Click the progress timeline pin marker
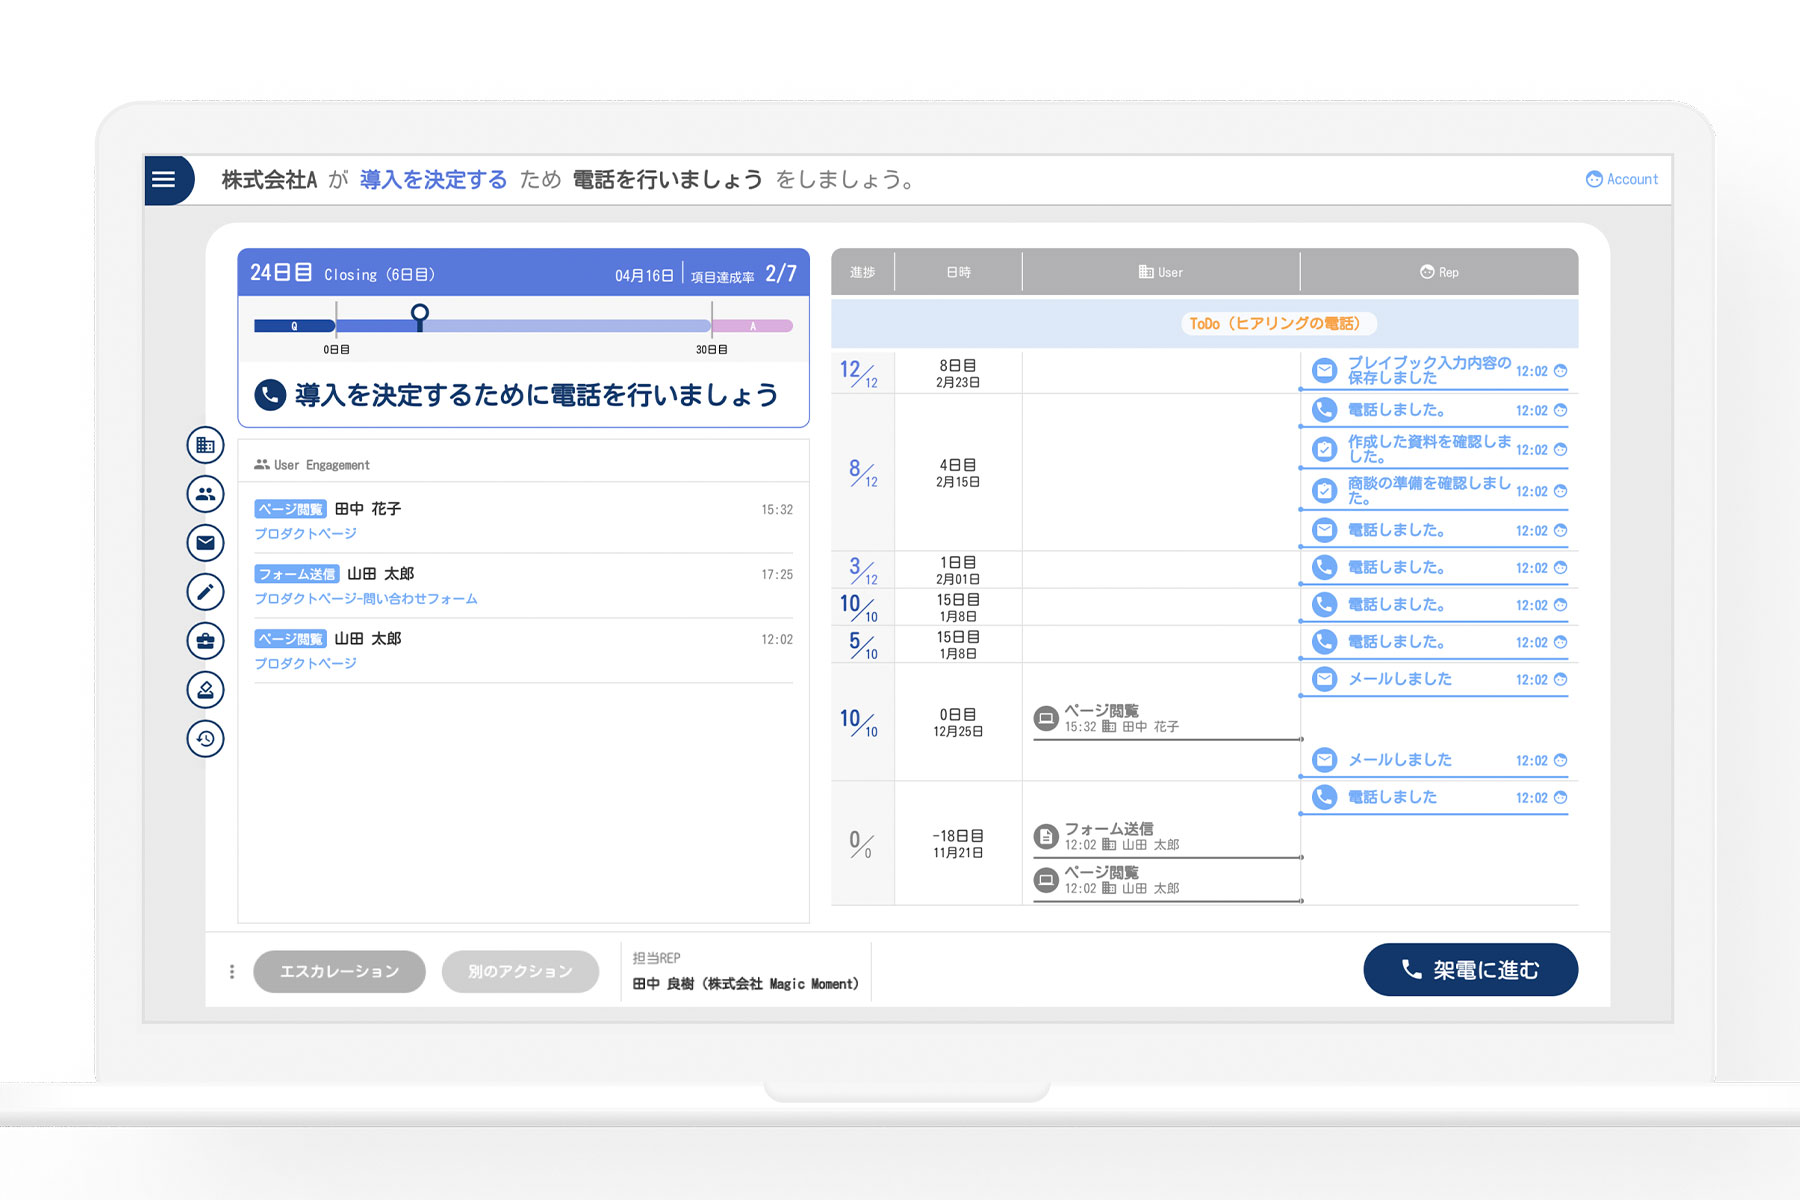The width and height of the screenshot is (1800, 1200). tap(420, 315)
